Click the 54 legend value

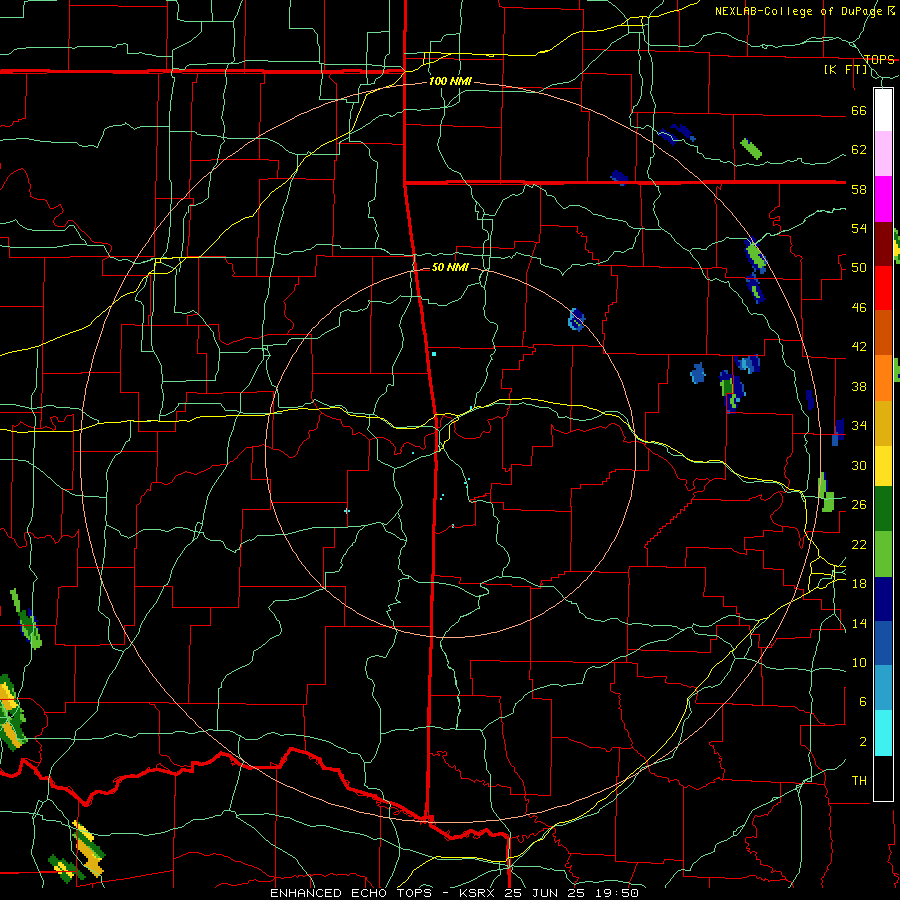click(x=859, y=228)
